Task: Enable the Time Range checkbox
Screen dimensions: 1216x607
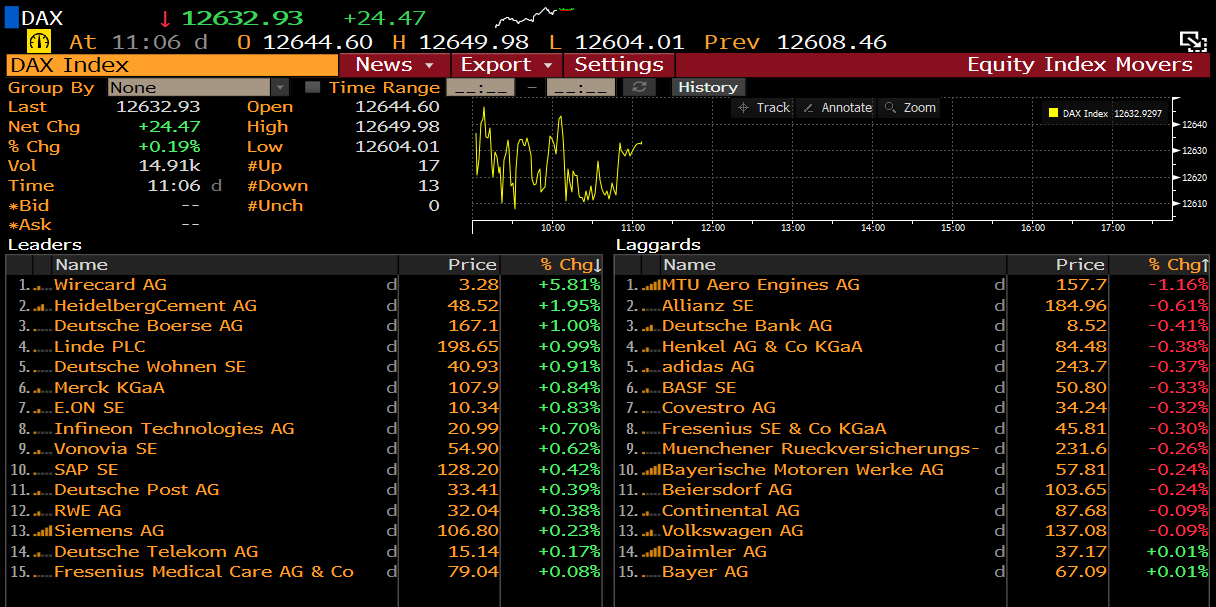Action: [313, 87]
